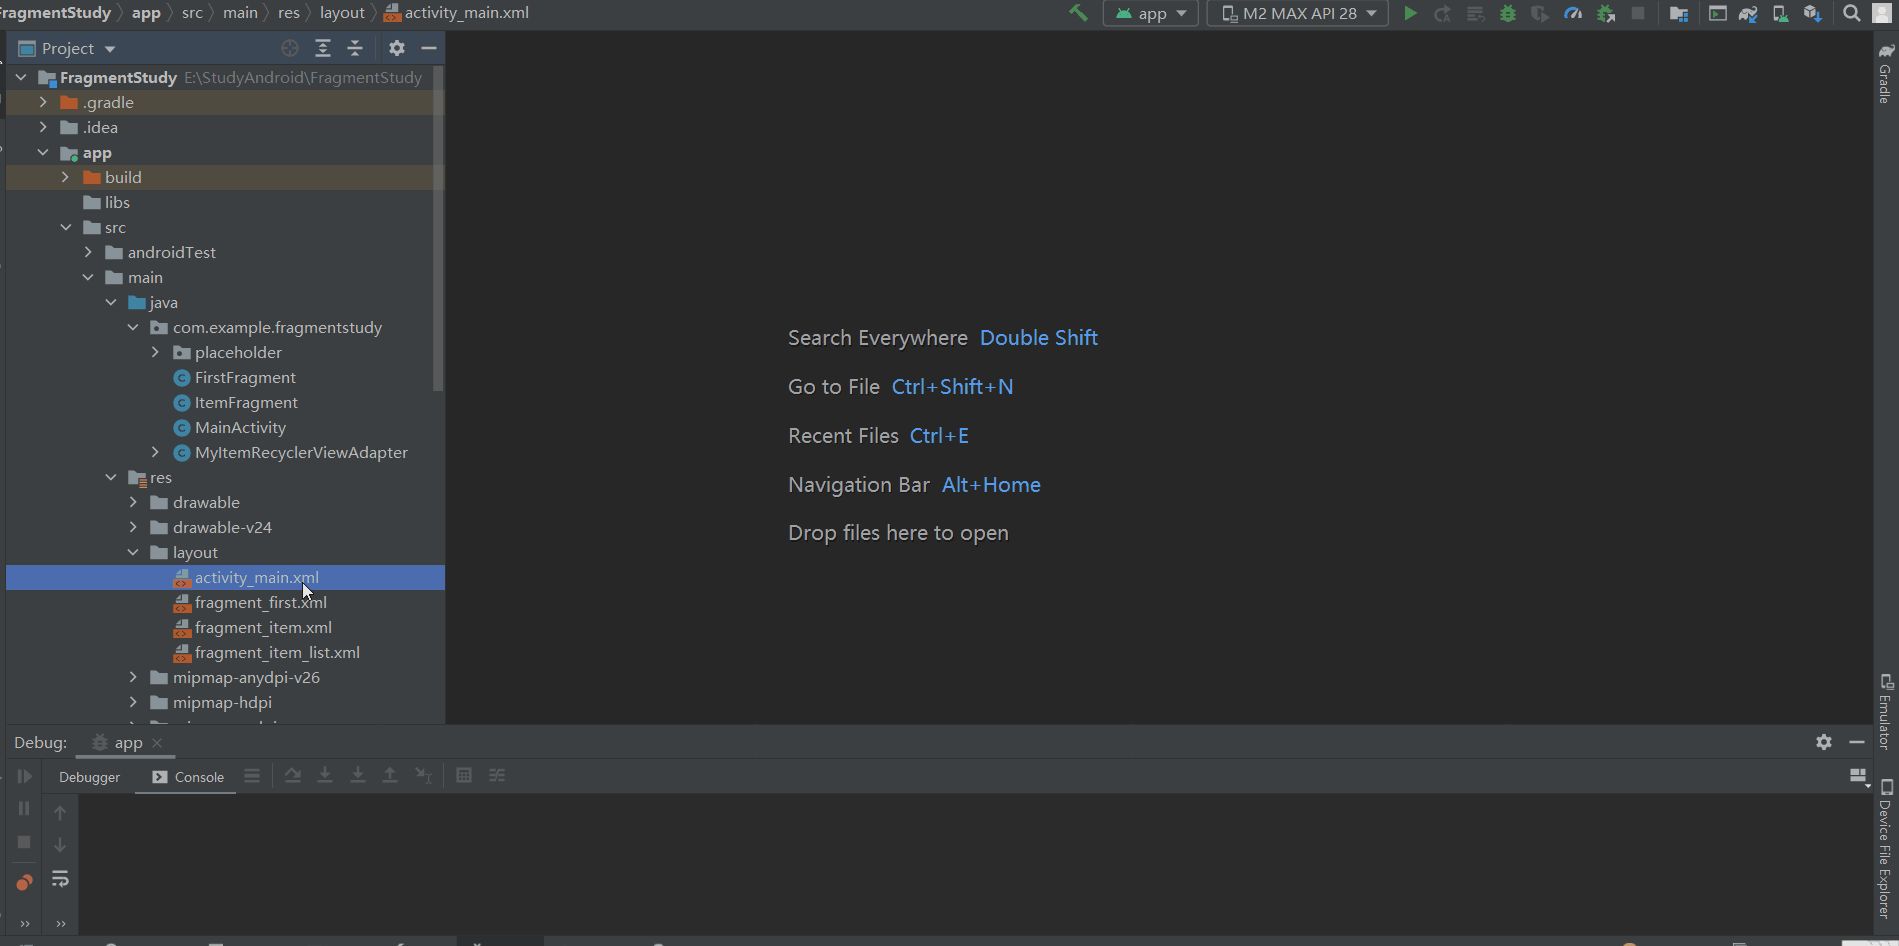Click the Search Everywhere magnifier icon

pos(1852,13)
